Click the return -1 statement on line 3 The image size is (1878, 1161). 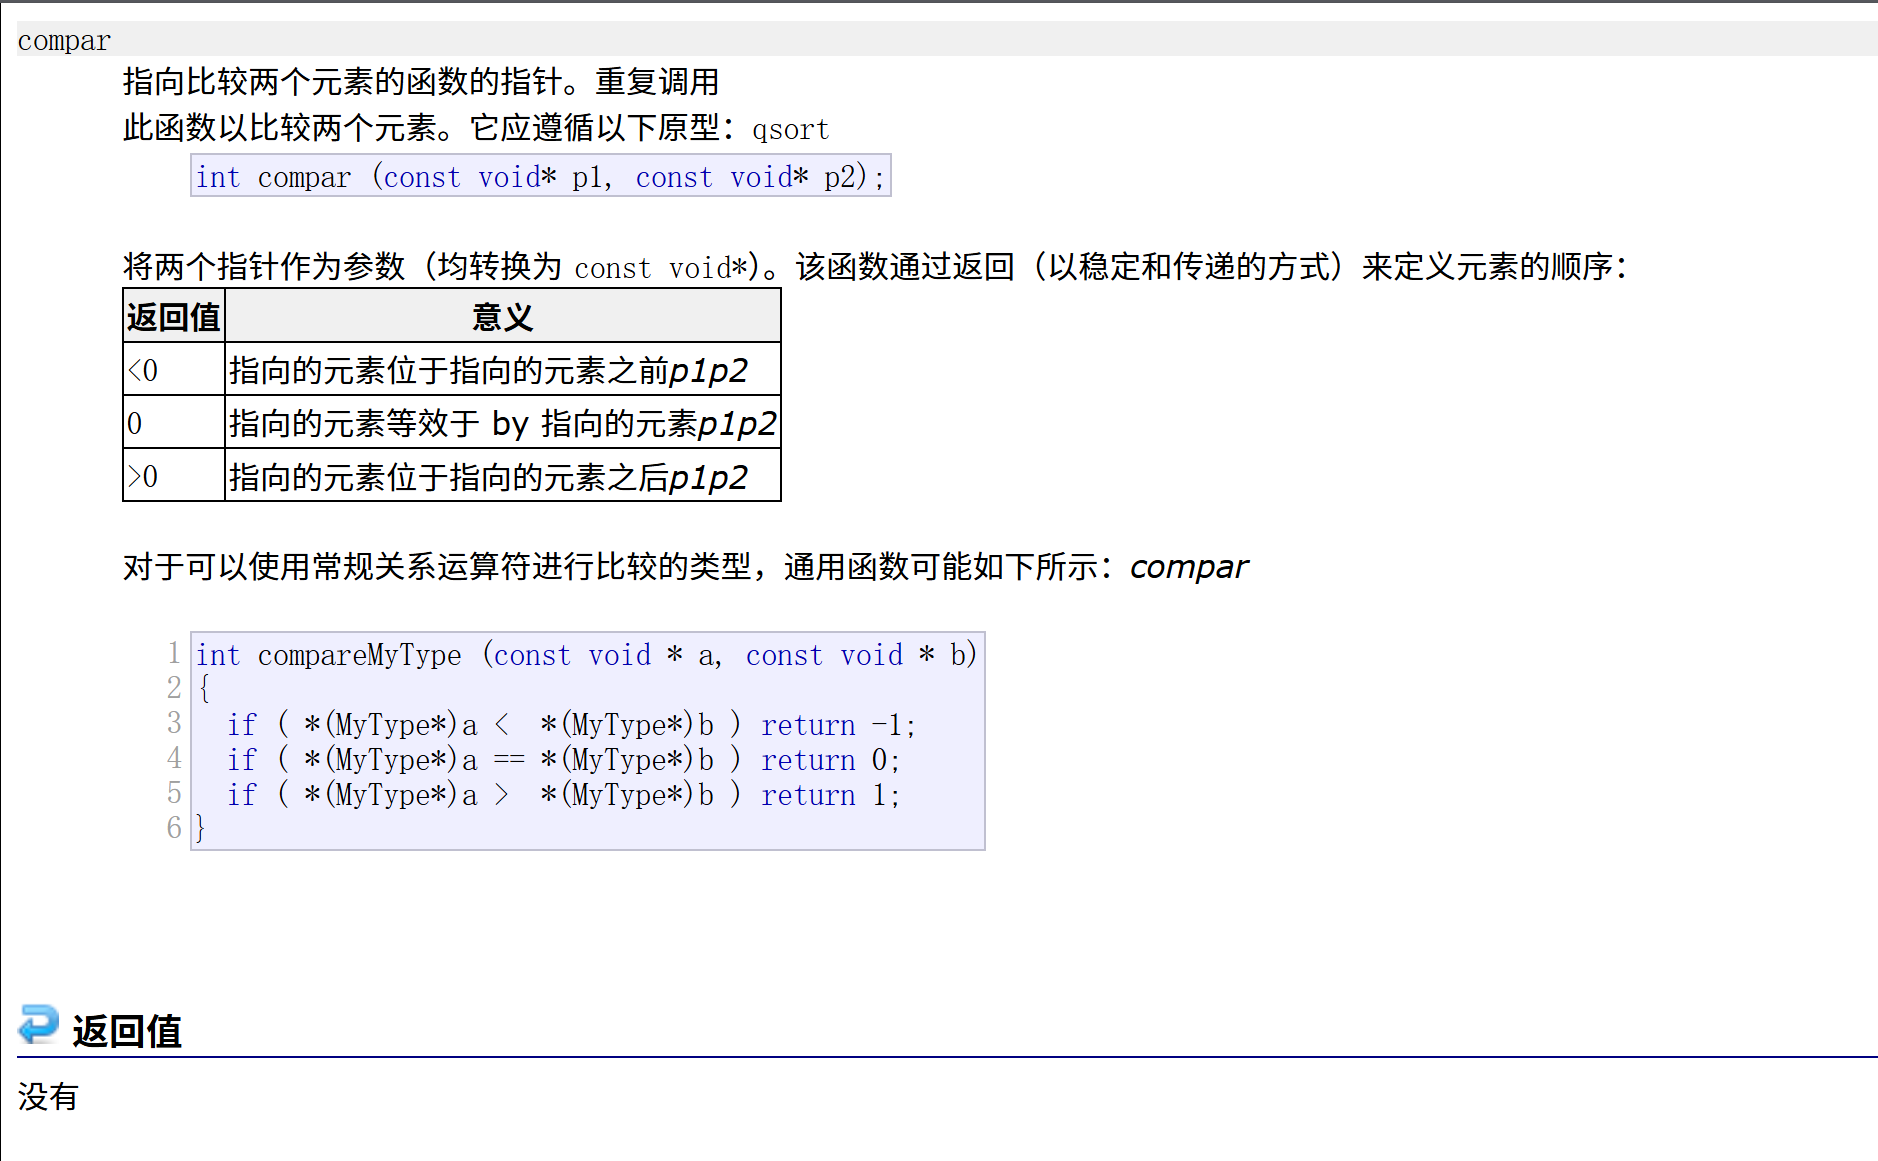tap(836, 724)
